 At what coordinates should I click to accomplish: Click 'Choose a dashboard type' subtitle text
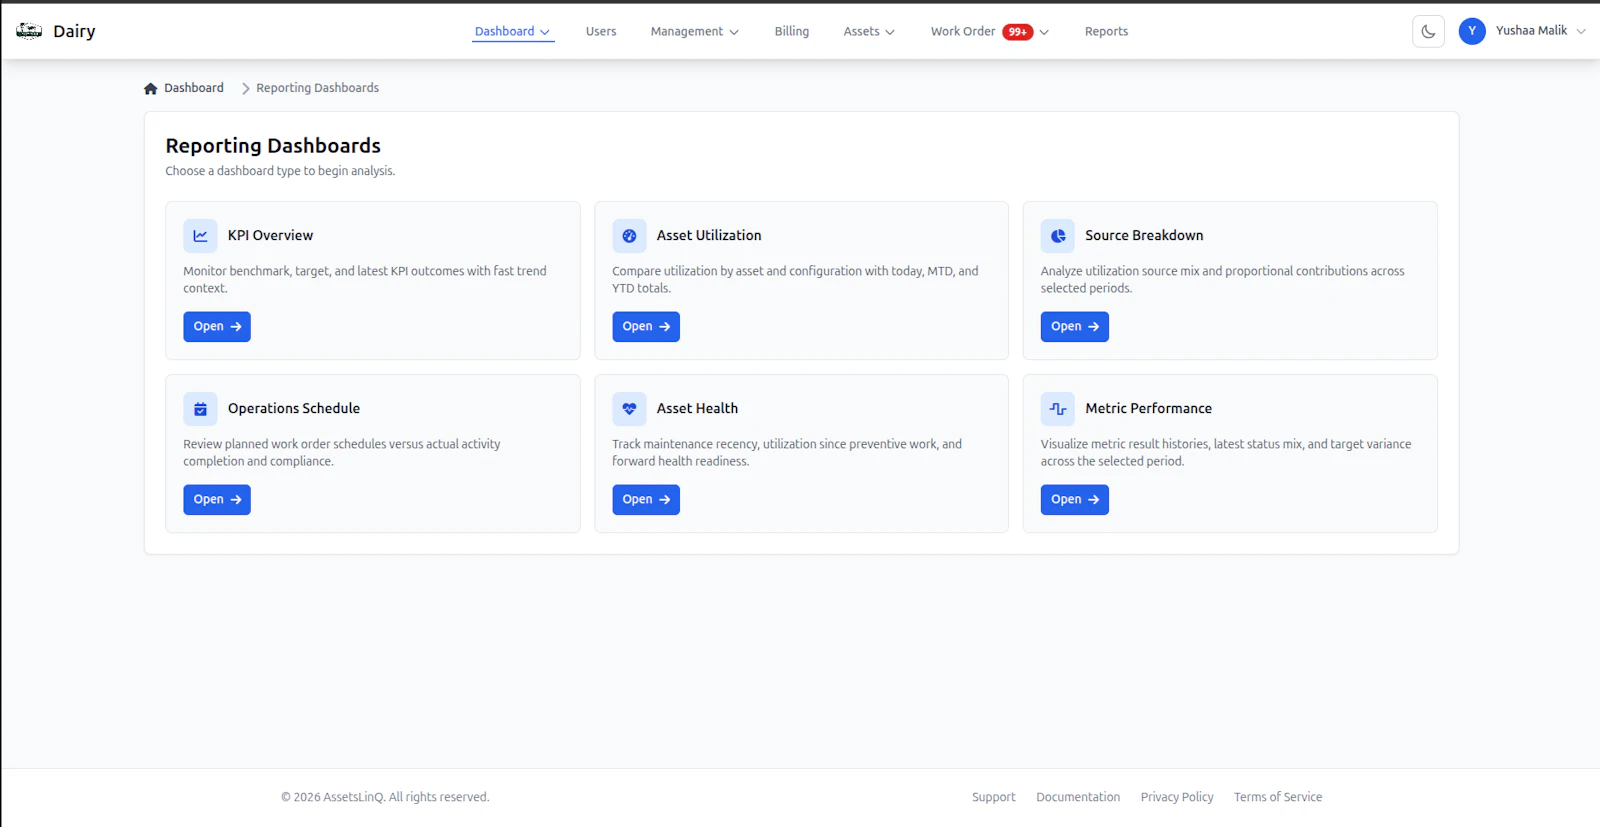click(280, 171)
